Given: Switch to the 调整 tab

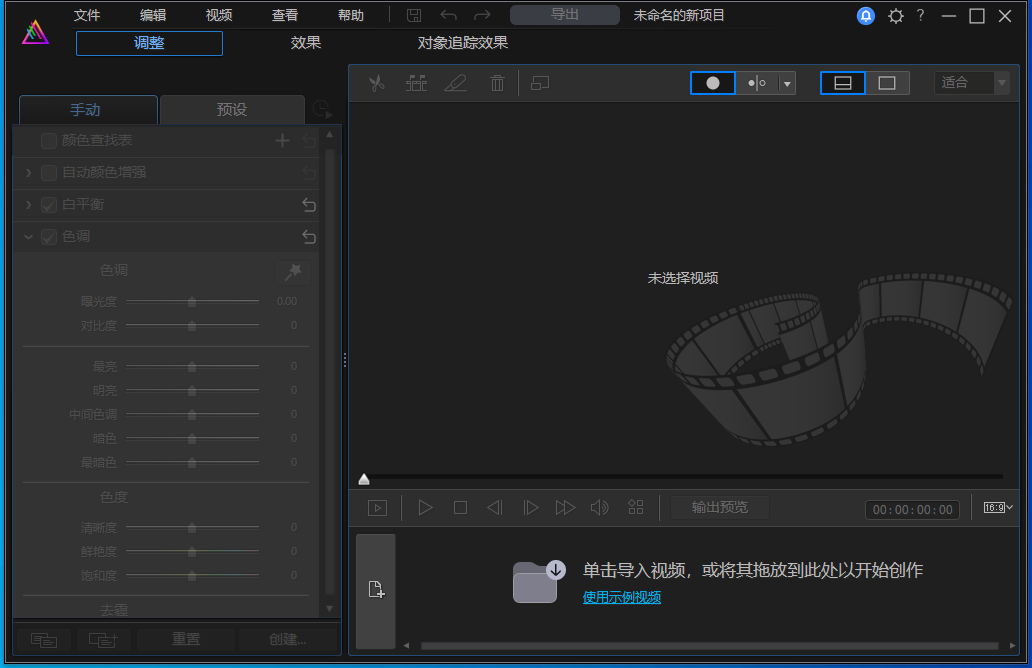Looking at the screenshot, I should click(x=149, y=43).
